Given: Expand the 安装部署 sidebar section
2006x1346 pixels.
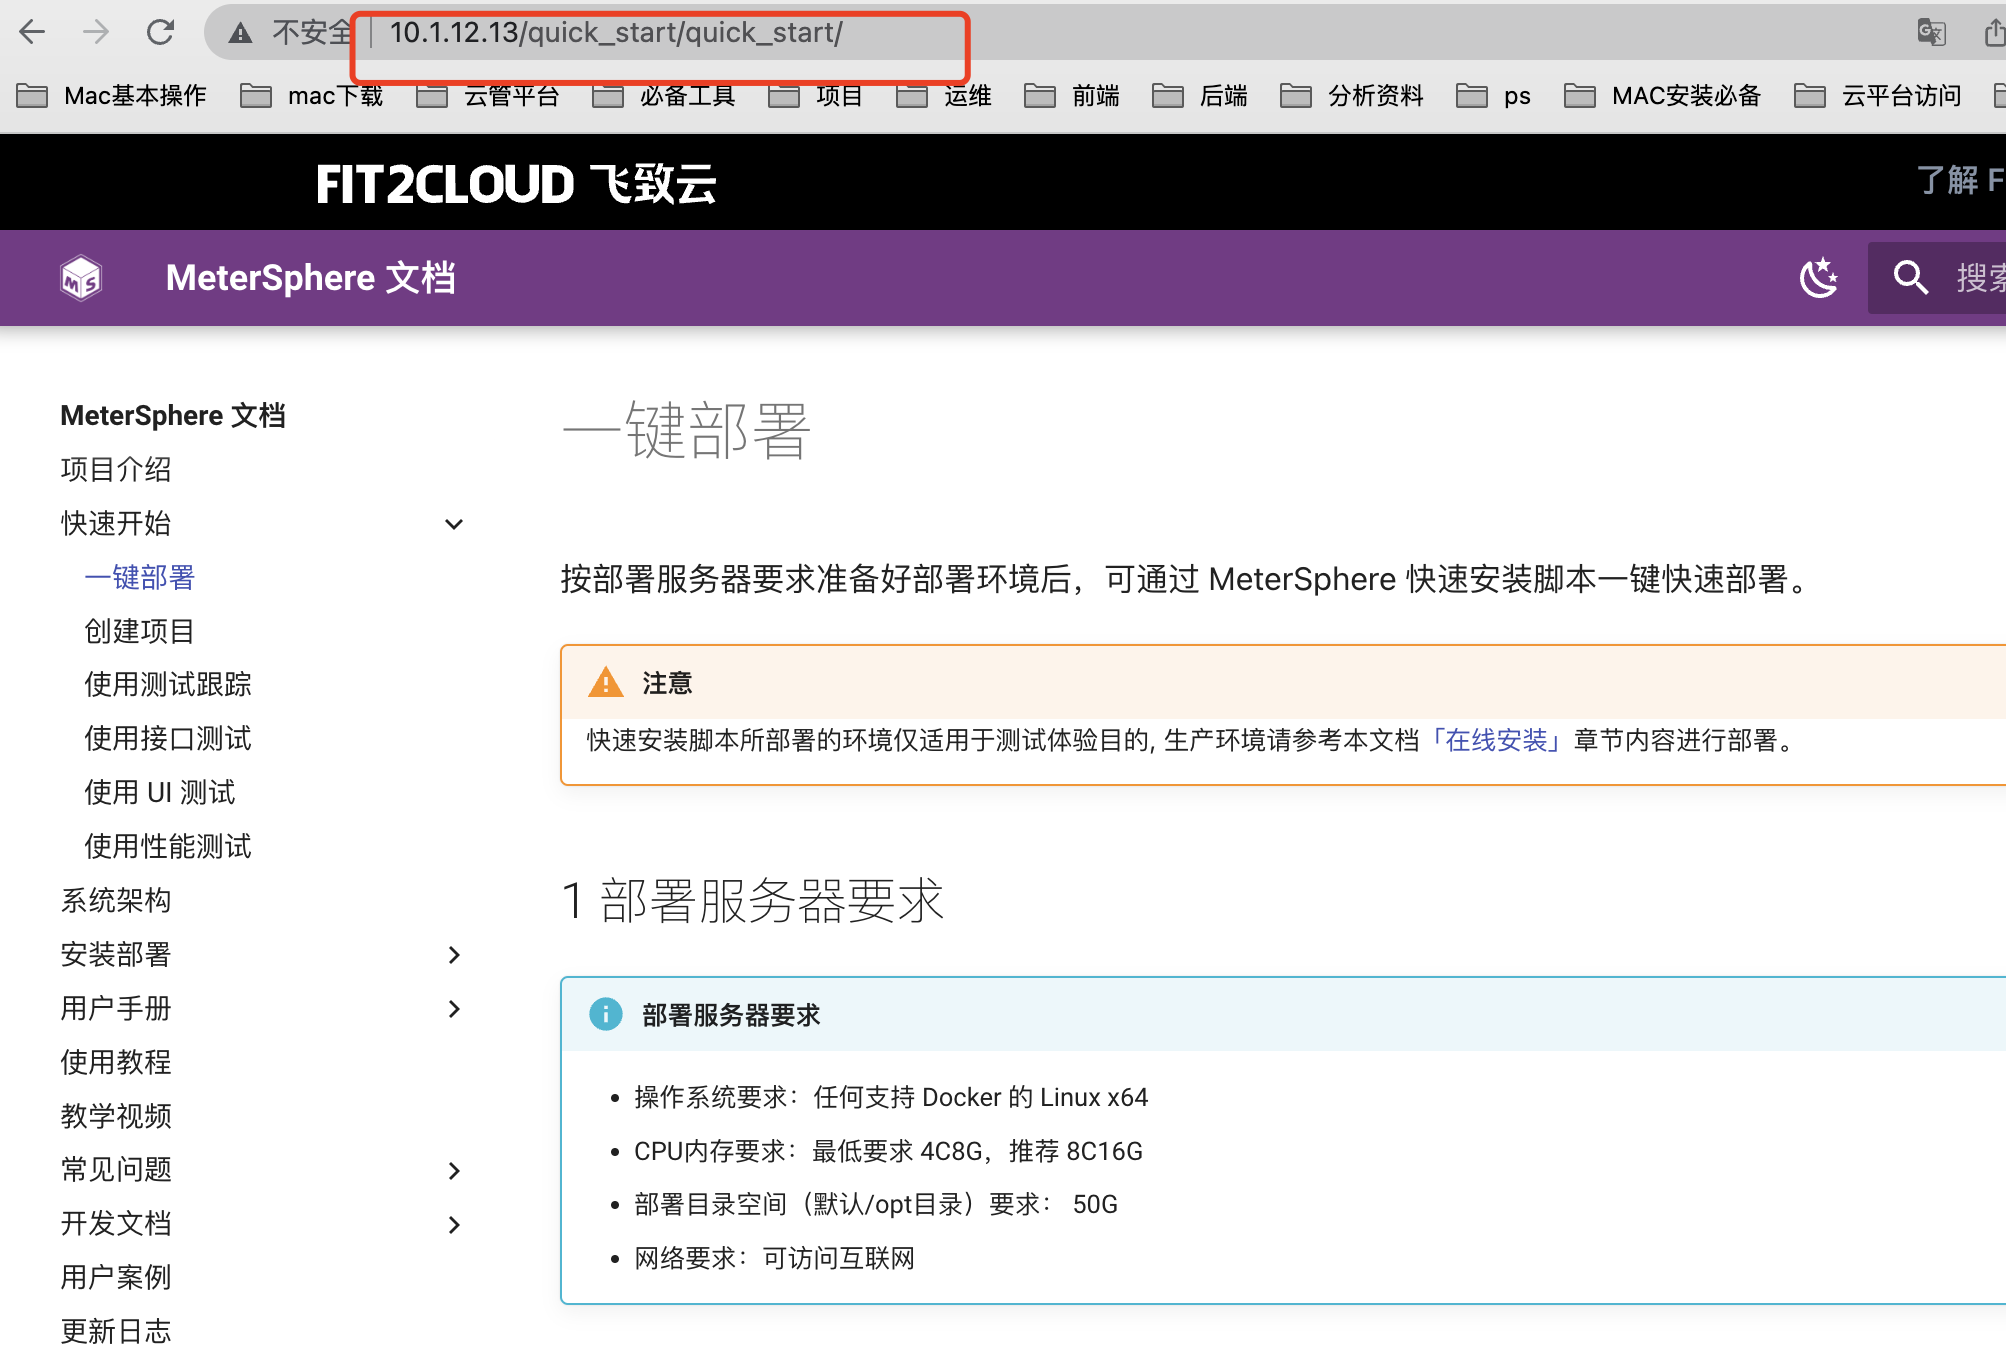Looking at the screenshot, I should pyautogui.click(x=455, y=955).
